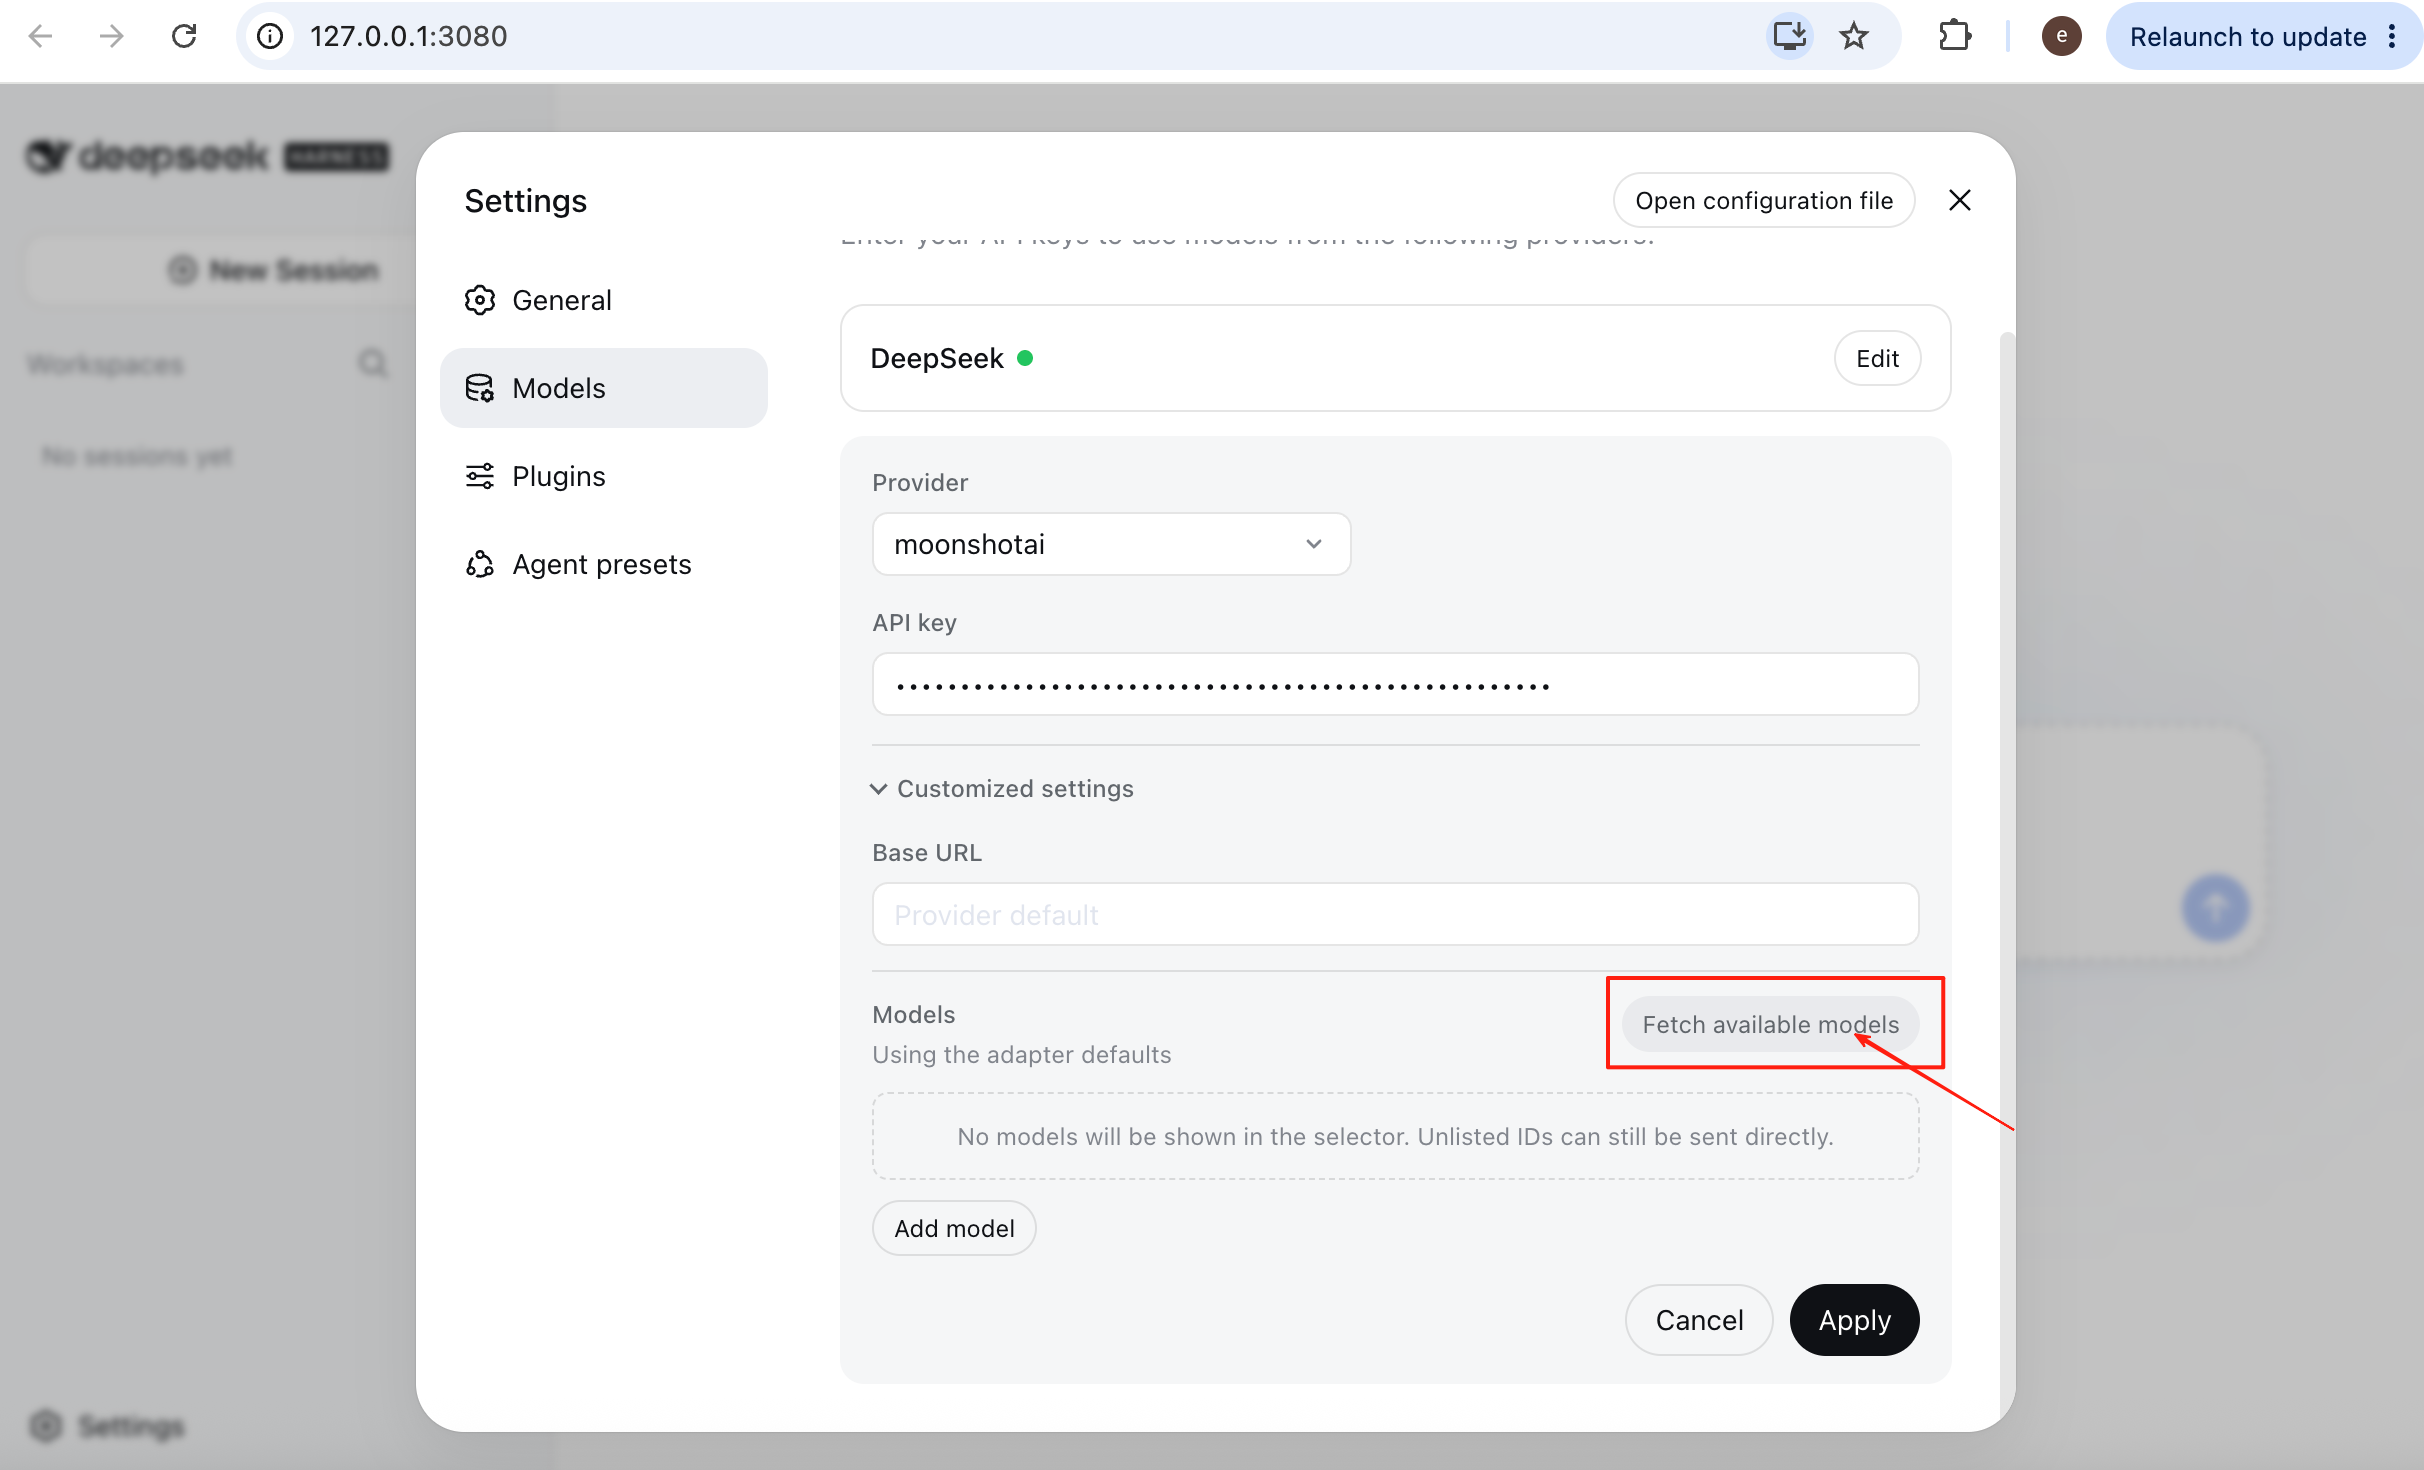Switch to the General settings tab
This screenshot has width=2424, height=1470.
tap(604, 300)
